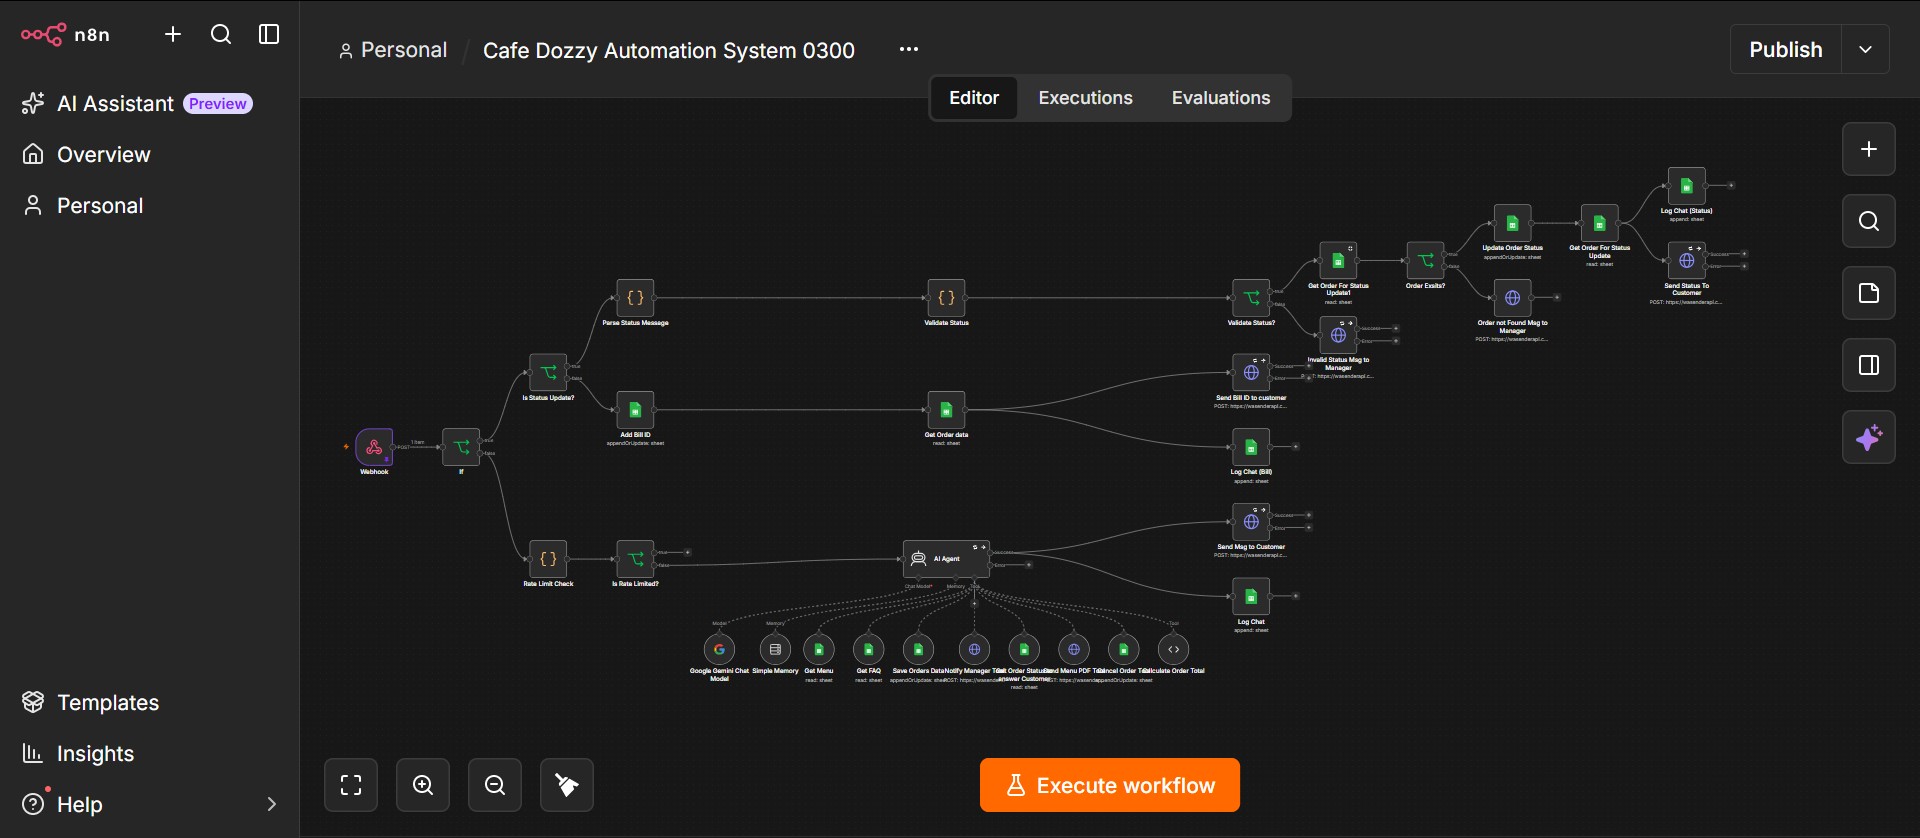This screenshot has width=1920, height=838.
Task: Open the AI Agent node
Action: tap(946, 559)
